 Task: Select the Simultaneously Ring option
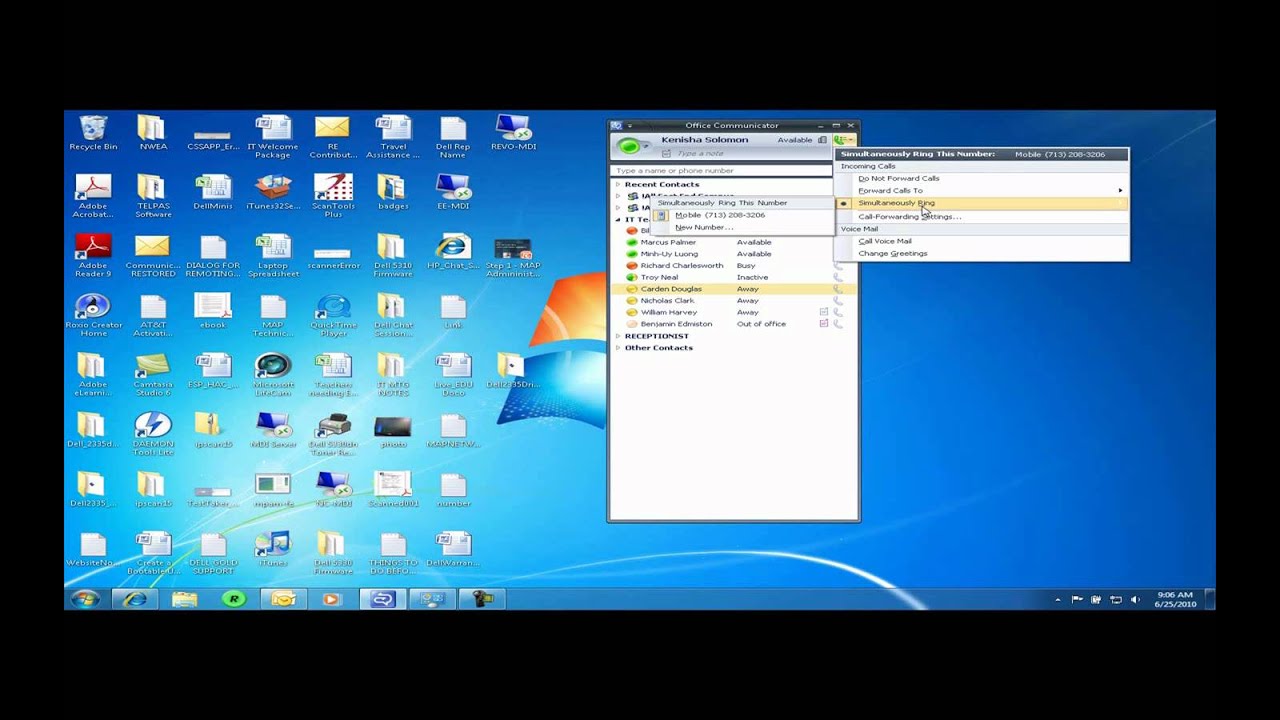[896, 203]
